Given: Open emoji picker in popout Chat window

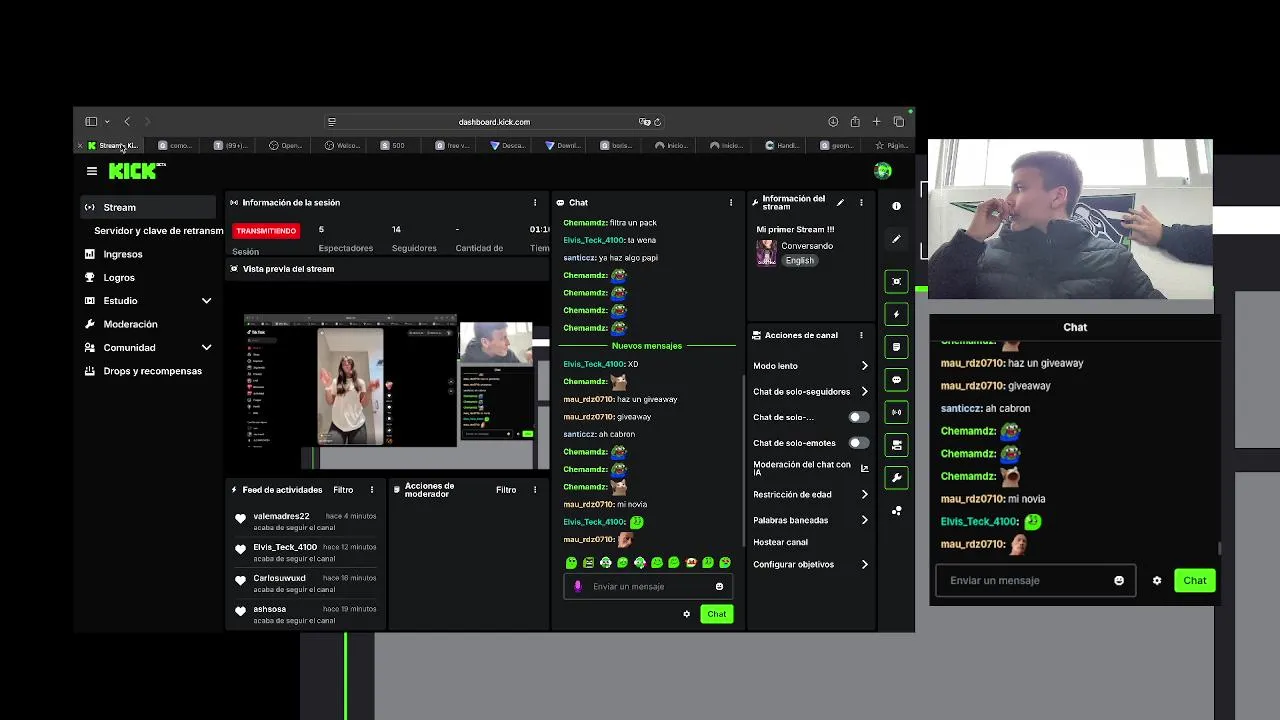Looking at the screenshot, I should coord(1119,581).
